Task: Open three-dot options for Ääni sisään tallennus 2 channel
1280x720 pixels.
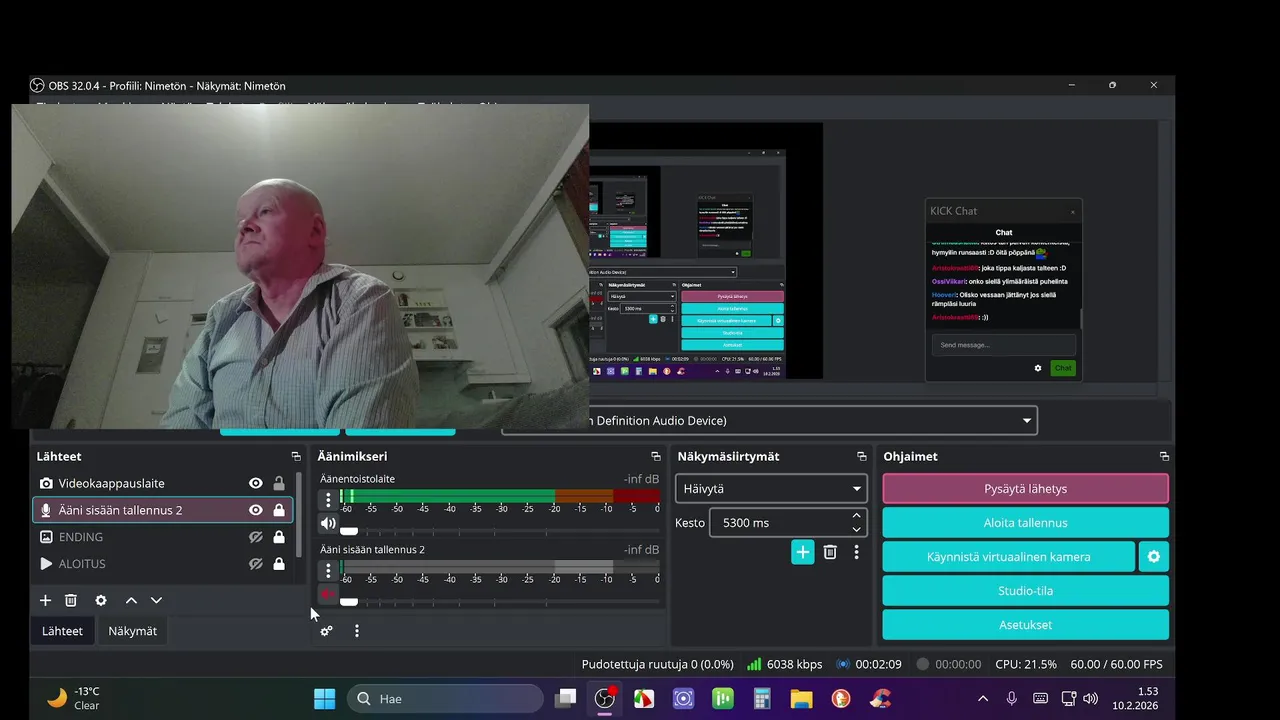Action: pos(328,571)
